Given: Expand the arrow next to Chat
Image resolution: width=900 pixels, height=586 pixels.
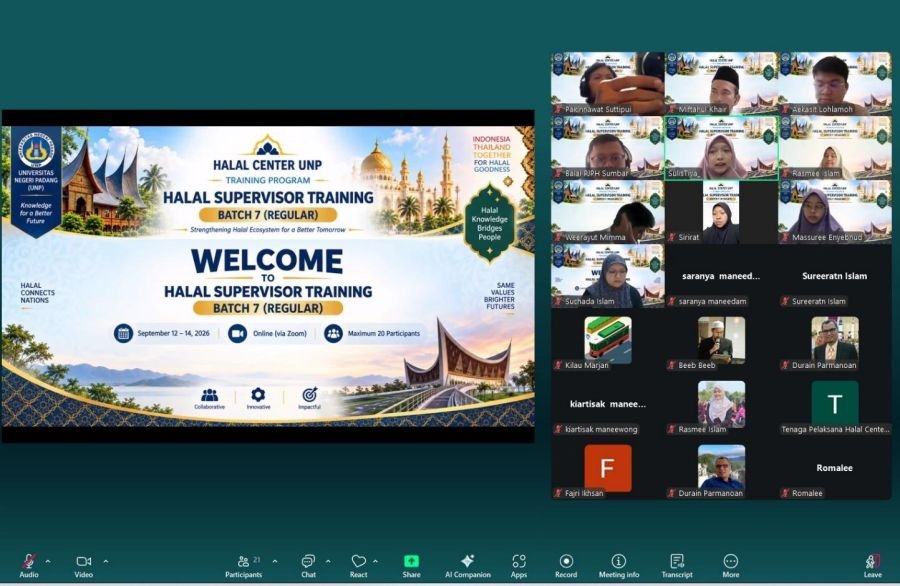Looking at the screenshot, I should [x=328, y=561].
